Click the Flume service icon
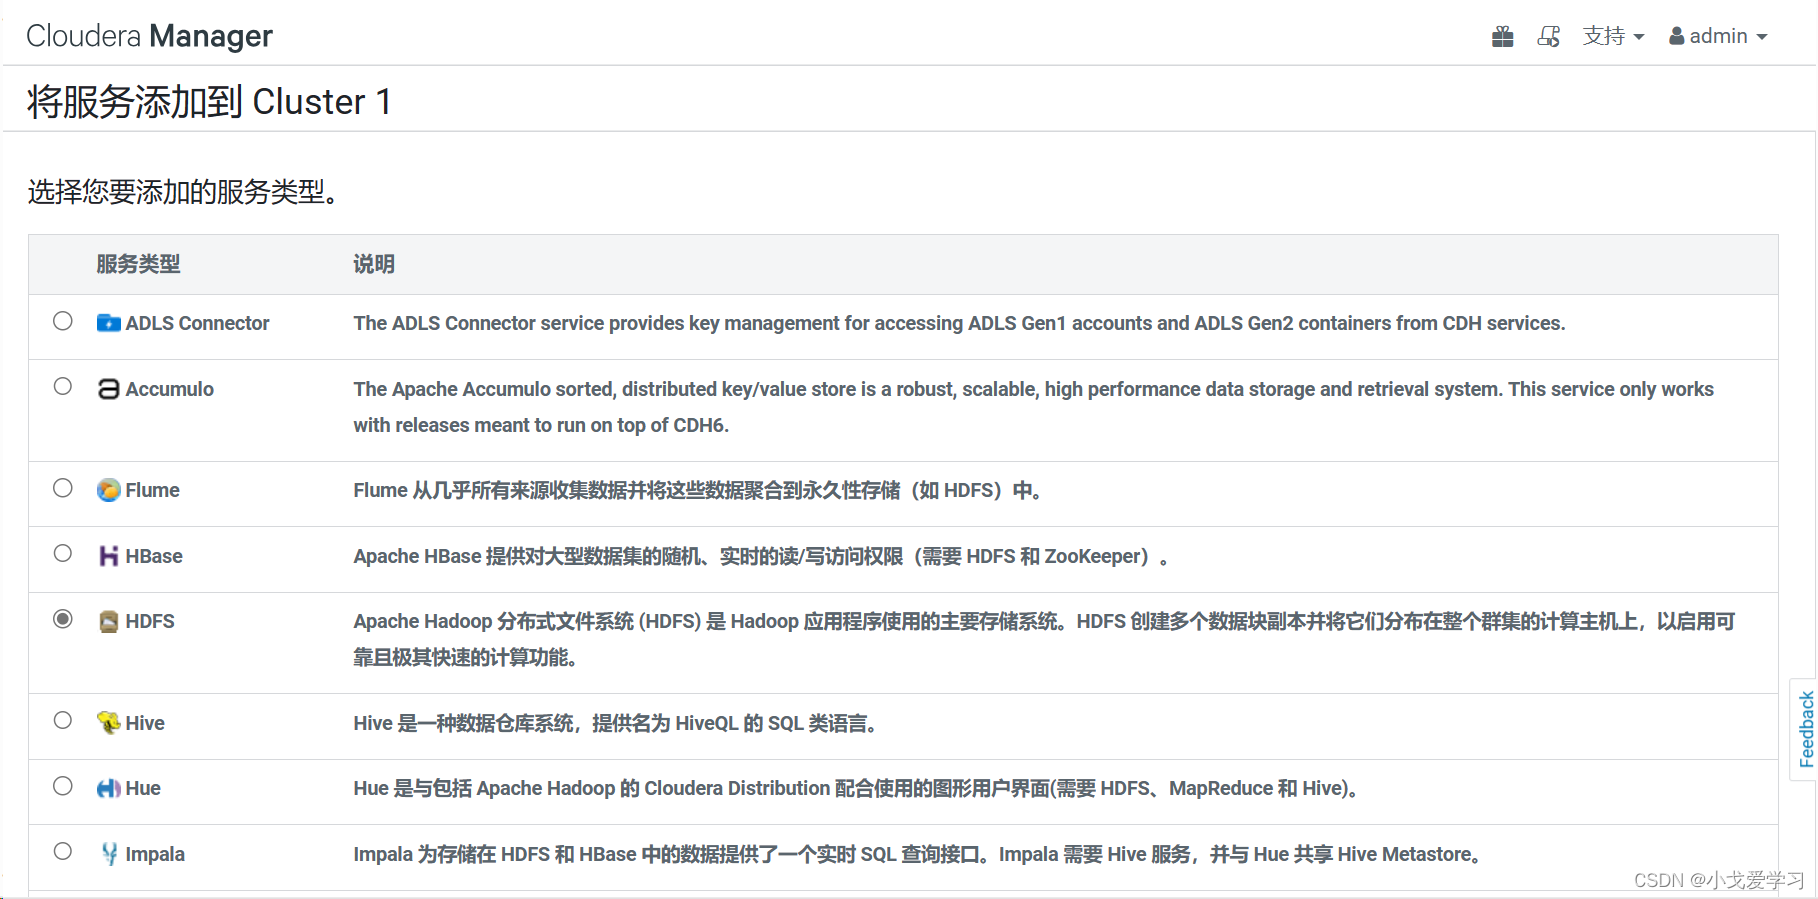This screenshot has height=899, width=1818. pos(109,490)
